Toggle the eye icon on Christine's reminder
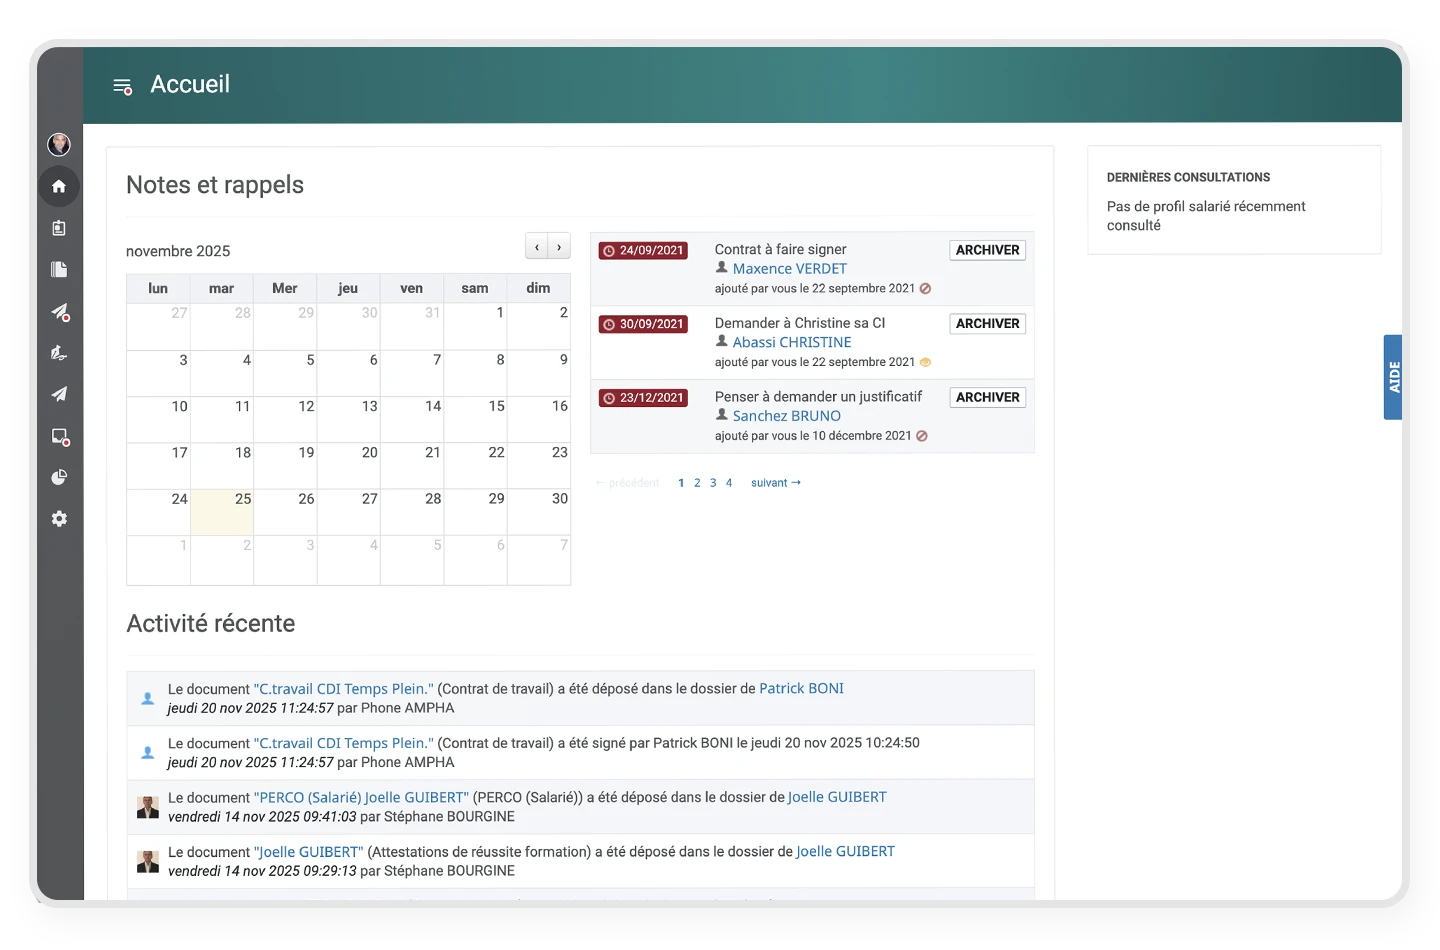The image size is (1440, 950). (x=925, y=362)
